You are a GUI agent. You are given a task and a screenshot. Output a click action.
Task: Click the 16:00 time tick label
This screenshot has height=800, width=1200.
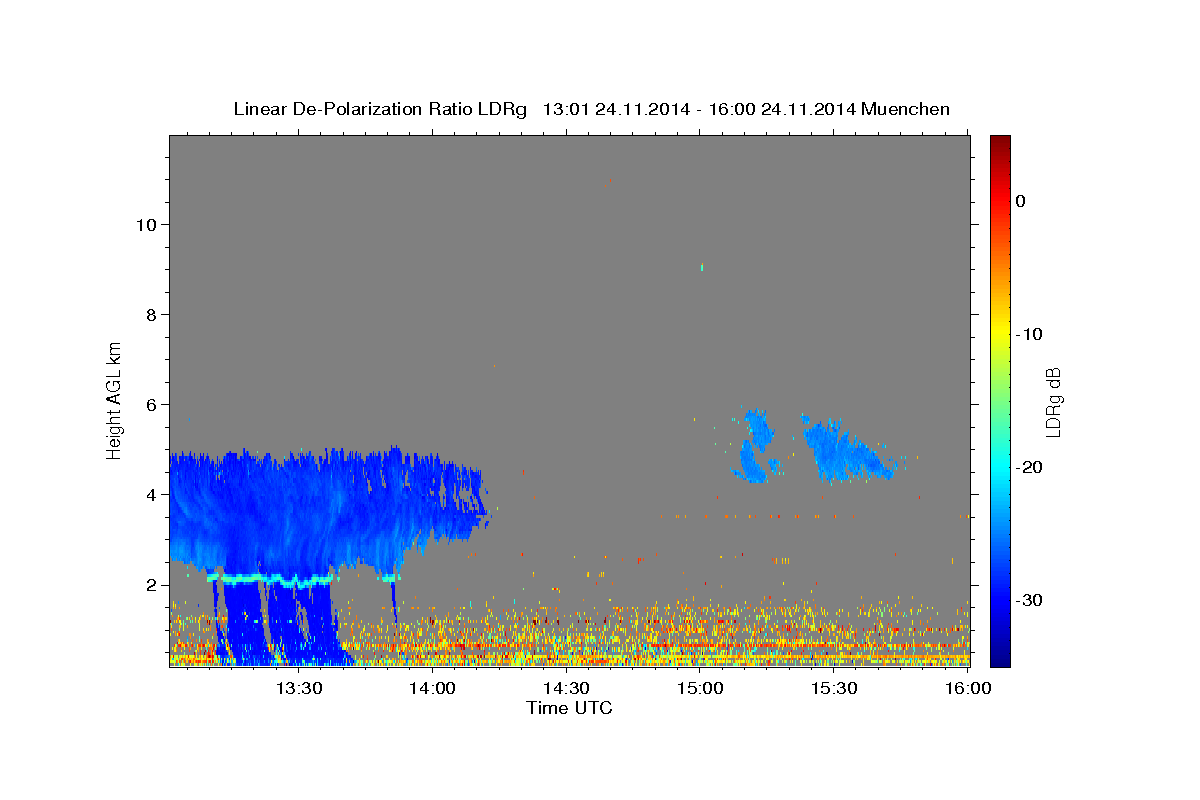pyautogui.click(x=967, y=688)
